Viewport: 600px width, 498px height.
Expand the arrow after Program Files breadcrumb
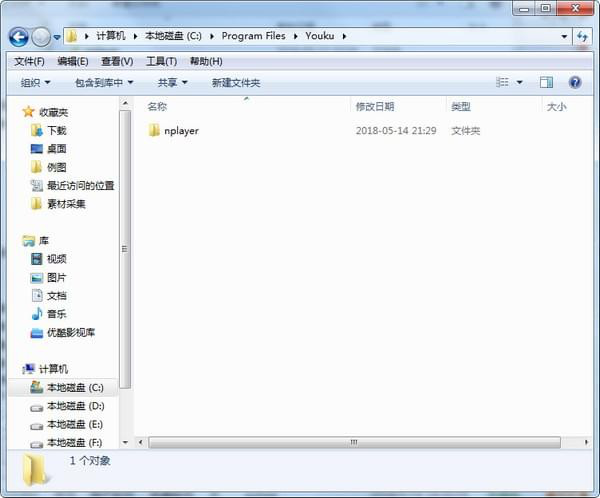click(295, 36)
